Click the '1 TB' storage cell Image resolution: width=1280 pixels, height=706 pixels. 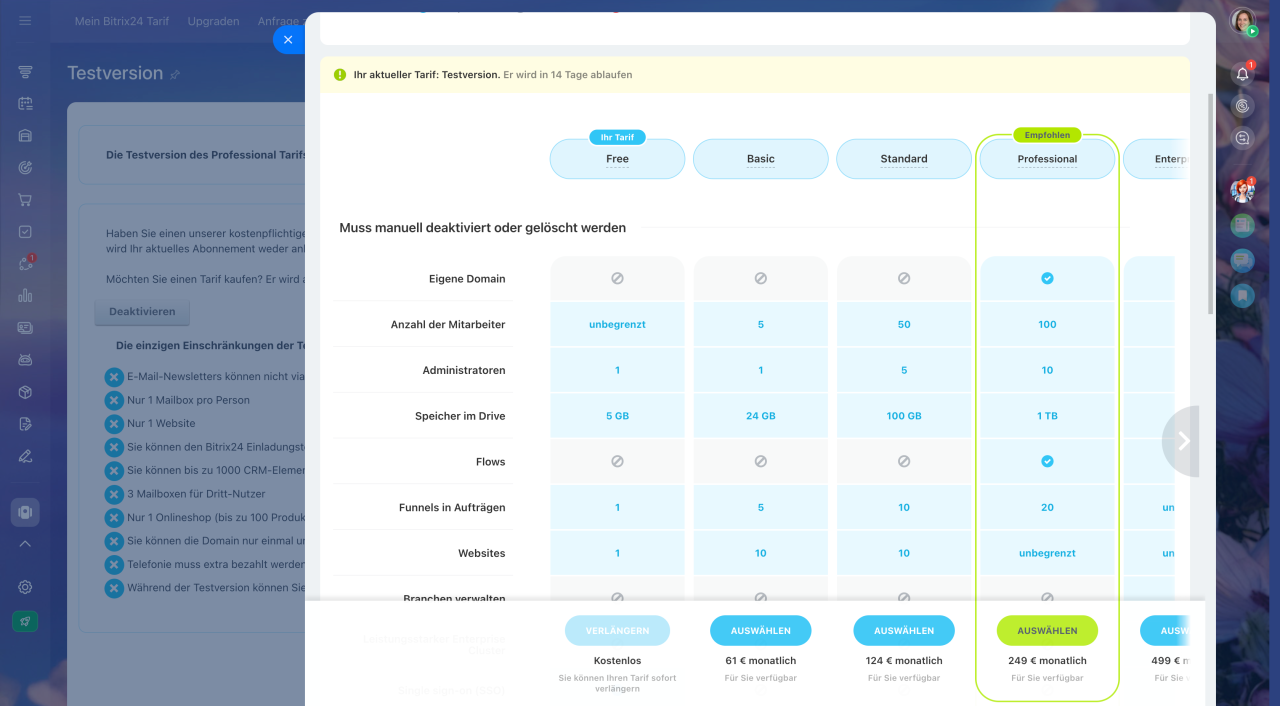(x=1047, y=416)
